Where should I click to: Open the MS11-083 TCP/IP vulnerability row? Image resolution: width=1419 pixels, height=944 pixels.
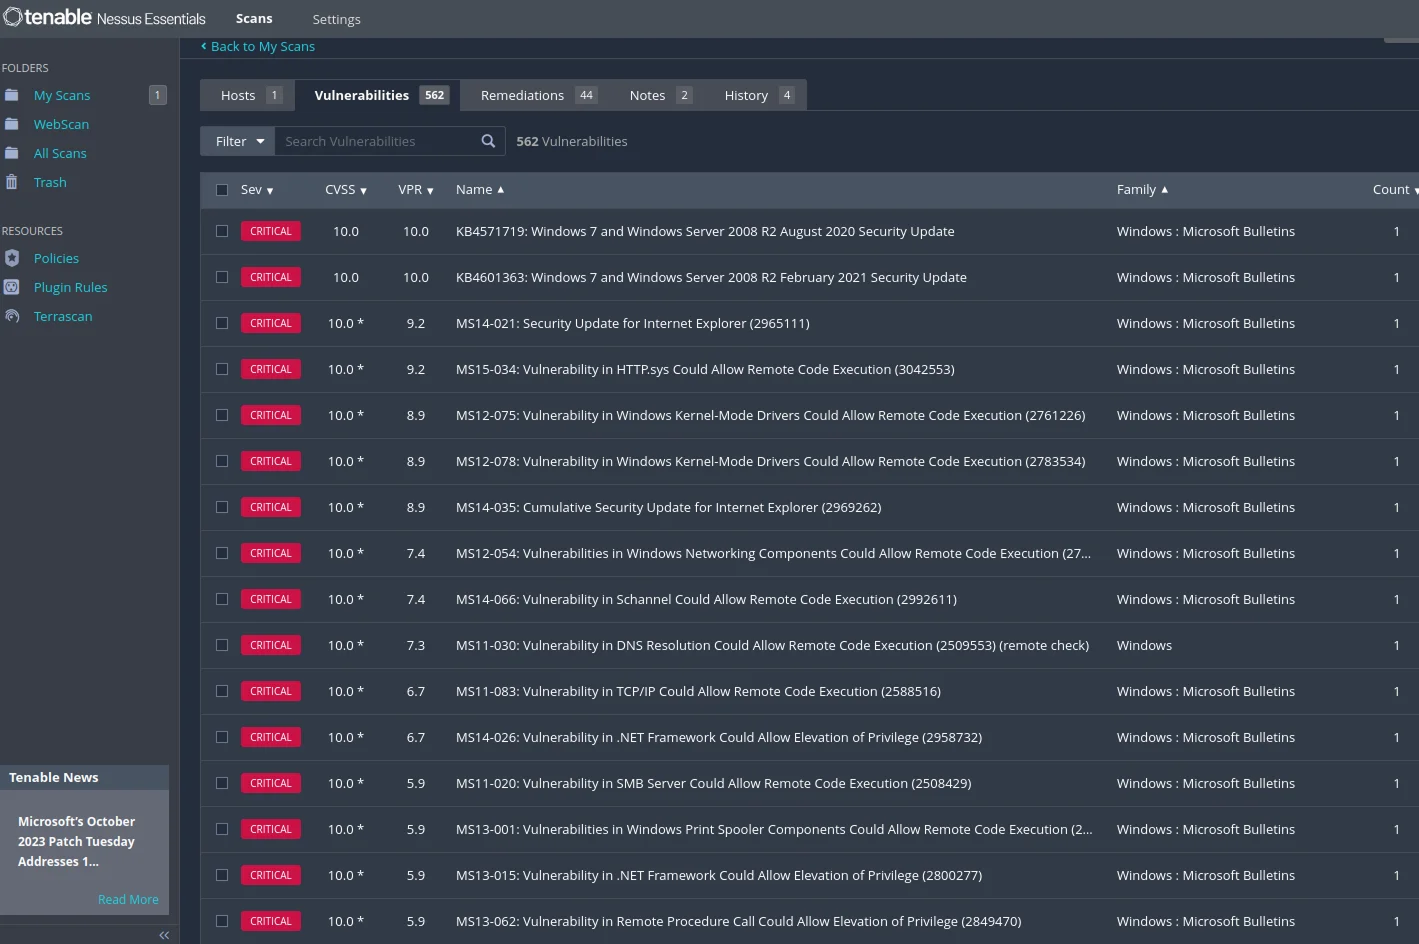coord(809,691)
